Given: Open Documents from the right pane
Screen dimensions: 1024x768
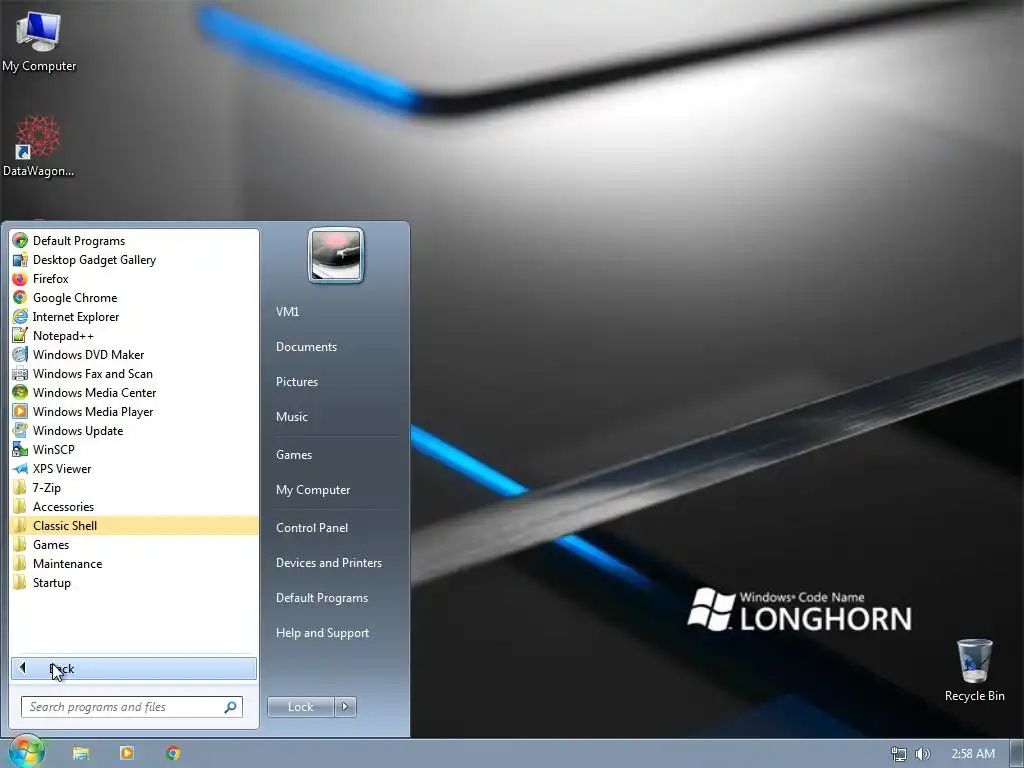Looking at the screenshot, I should tap(306, 347).
